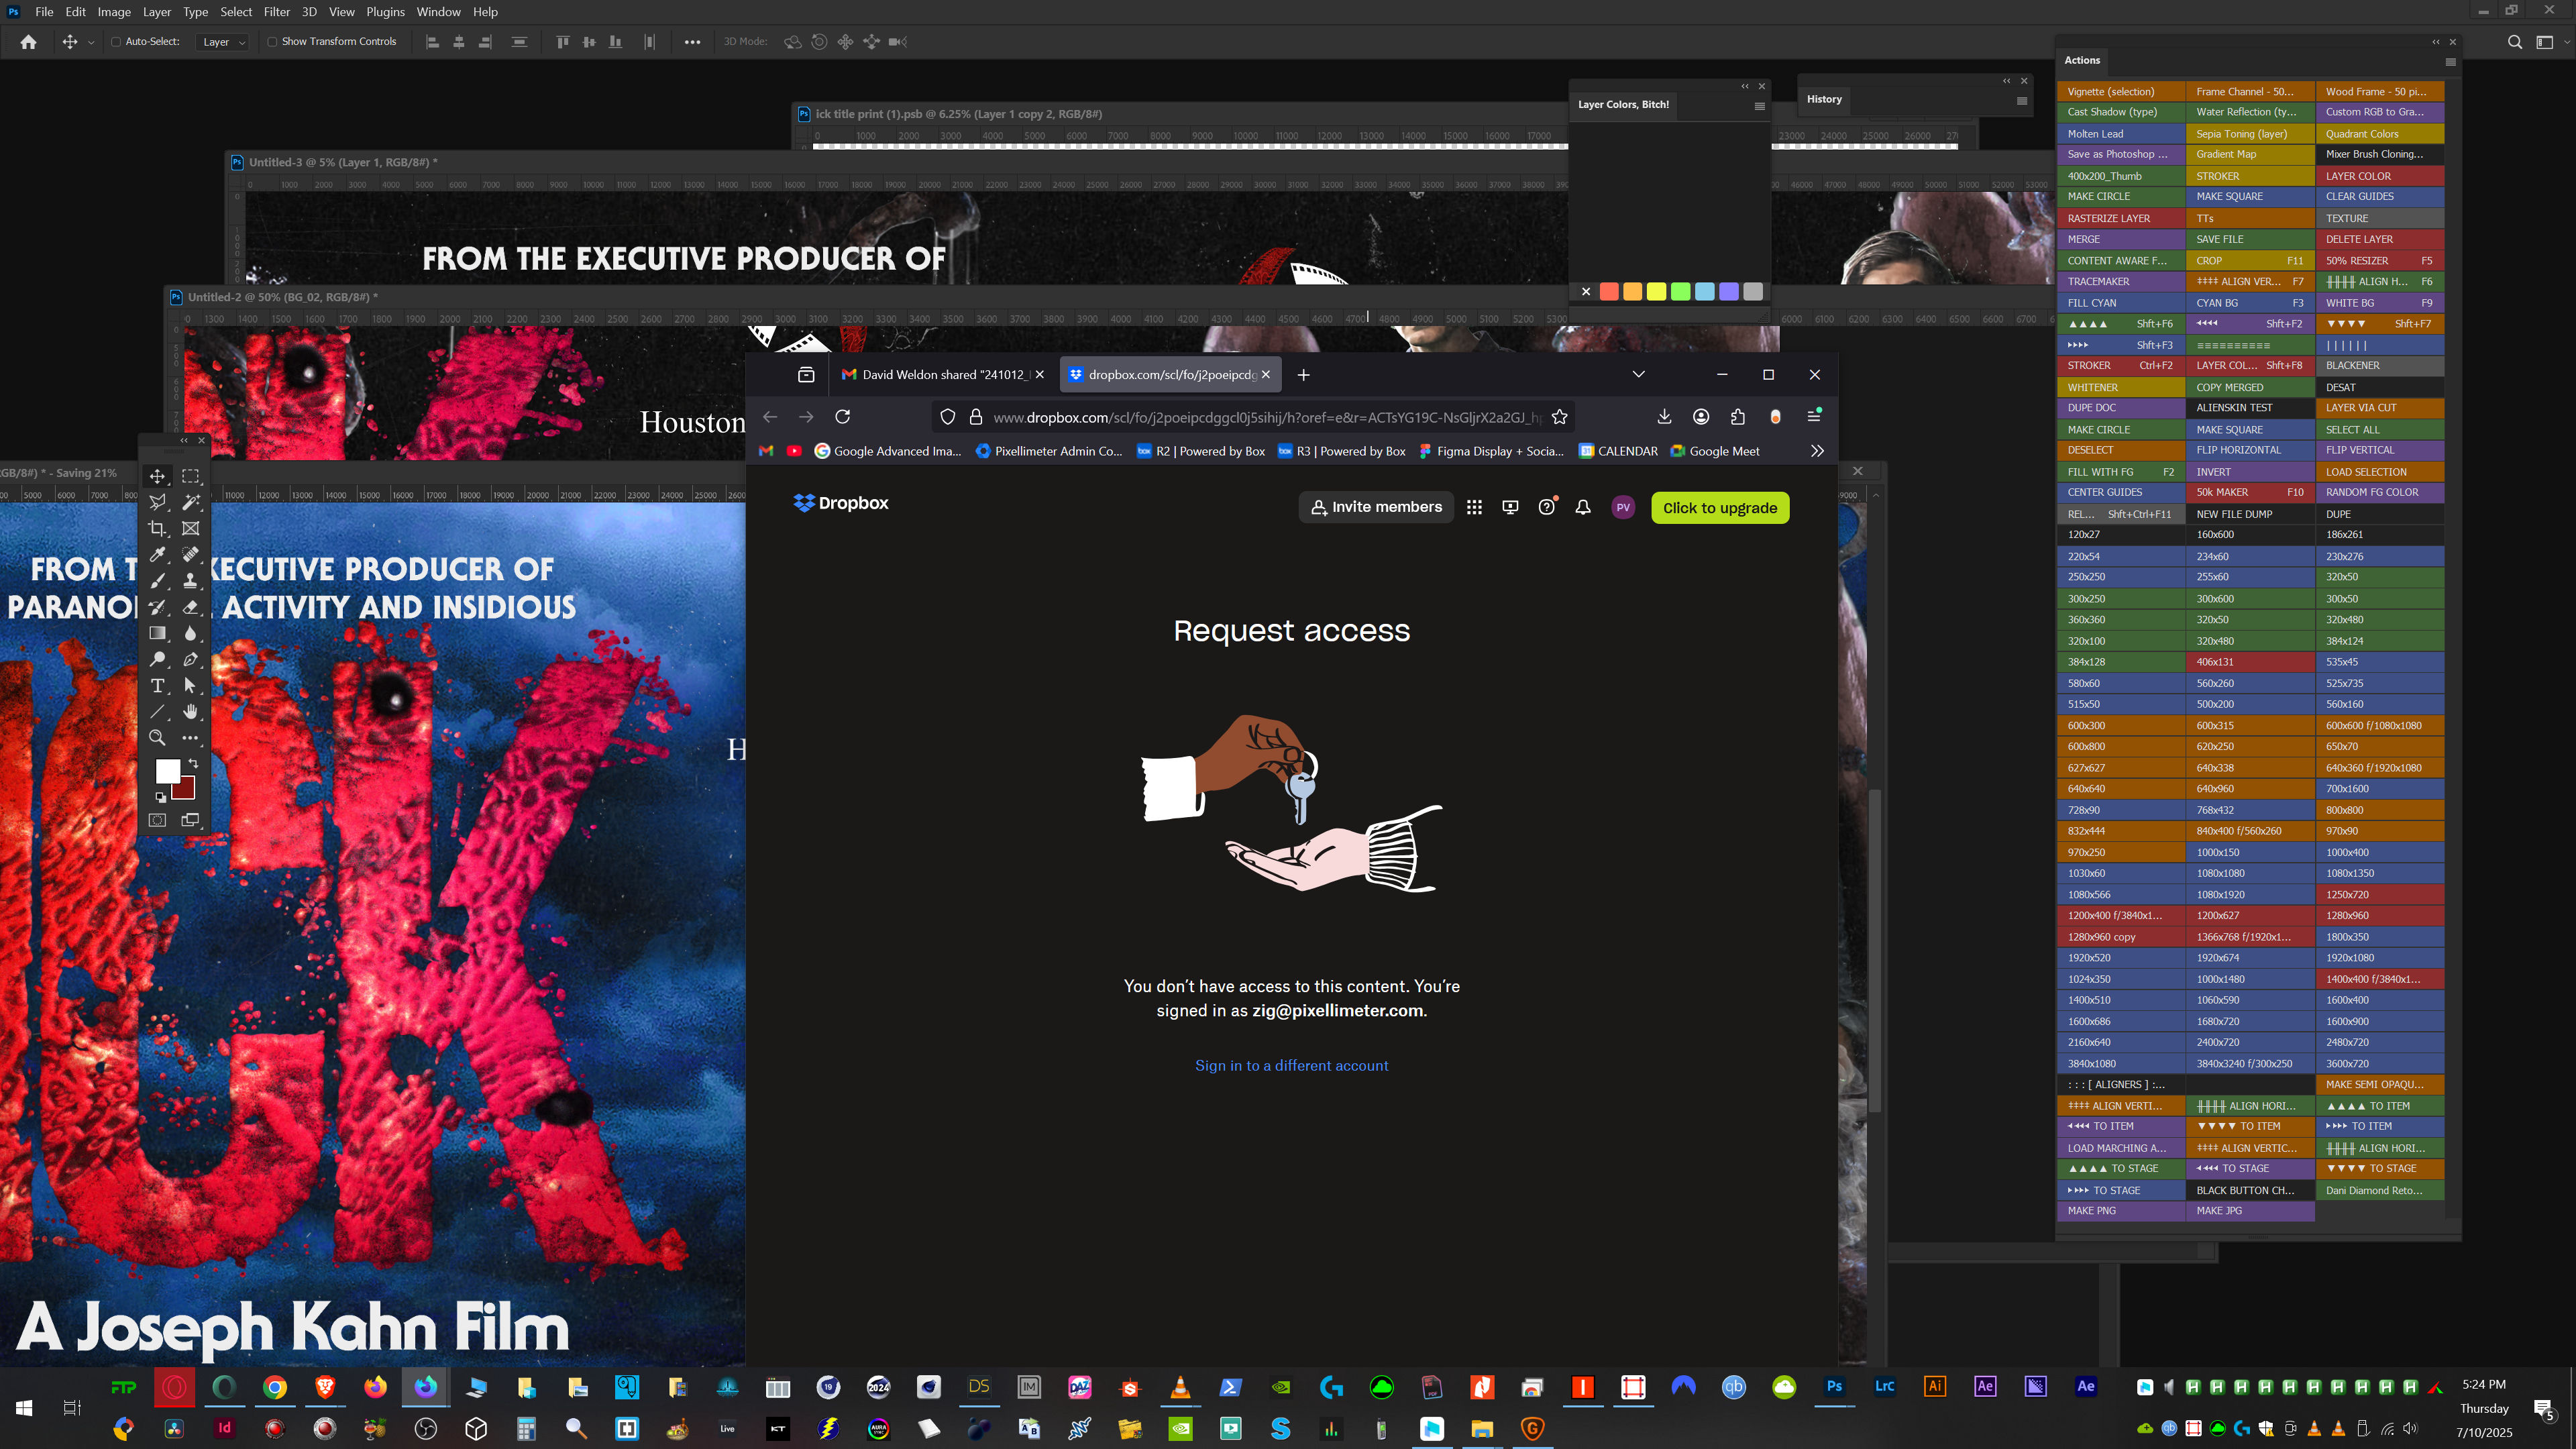
Task: Show more bookmarks with double chevron
Action: click(x=1817, y=451)
